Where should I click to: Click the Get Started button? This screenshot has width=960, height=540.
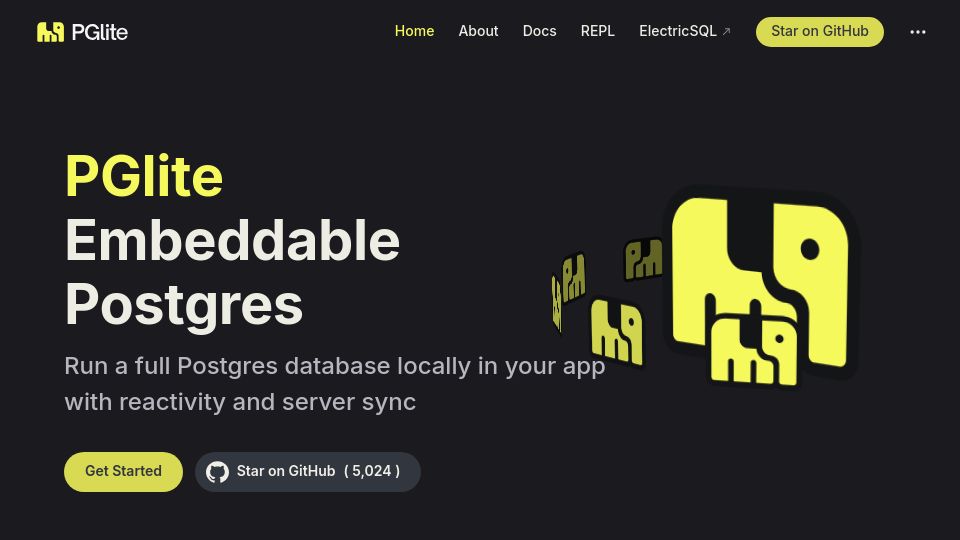(124, 471)
